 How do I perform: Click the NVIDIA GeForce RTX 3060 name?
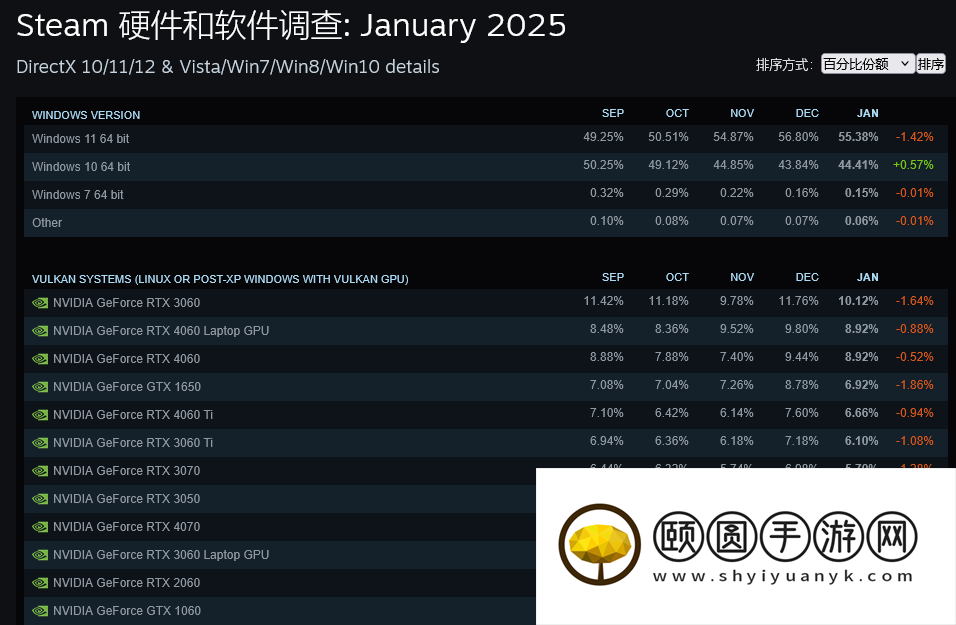[x=126, y=303]
